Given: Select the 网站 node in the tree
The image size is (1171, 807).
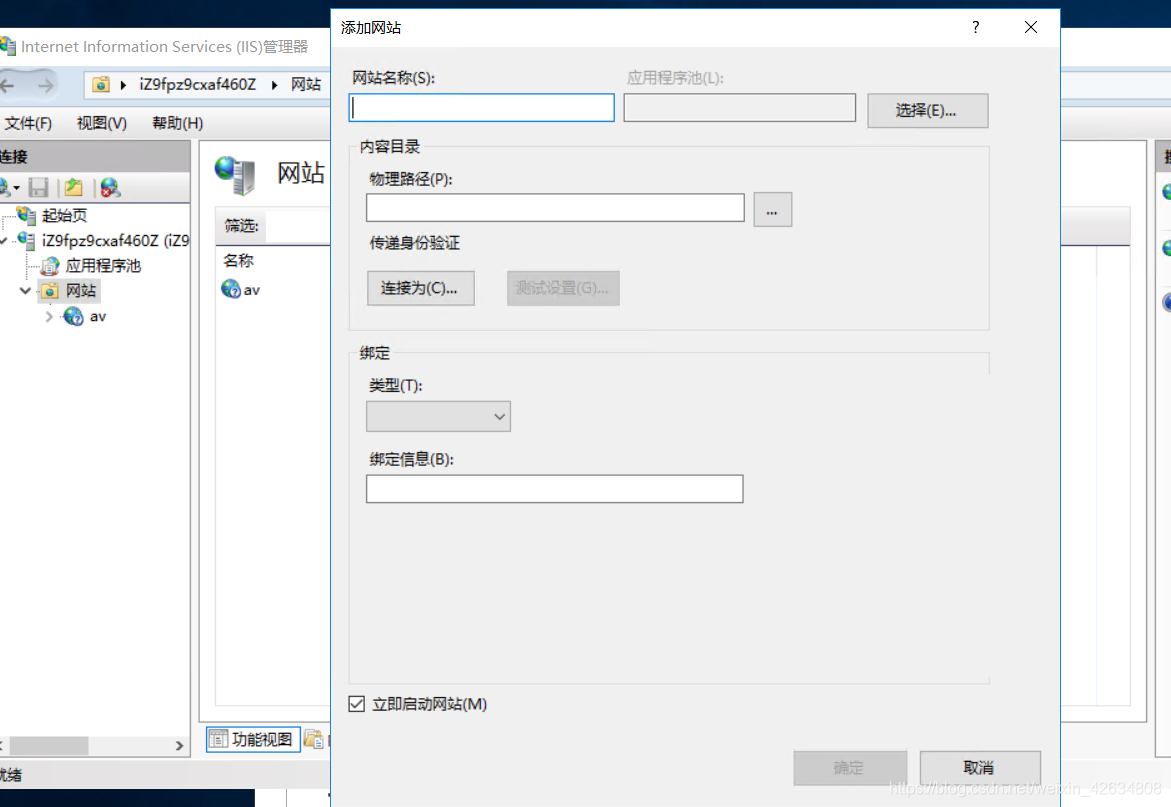Looking at the screenshot, I should point(81,290).
